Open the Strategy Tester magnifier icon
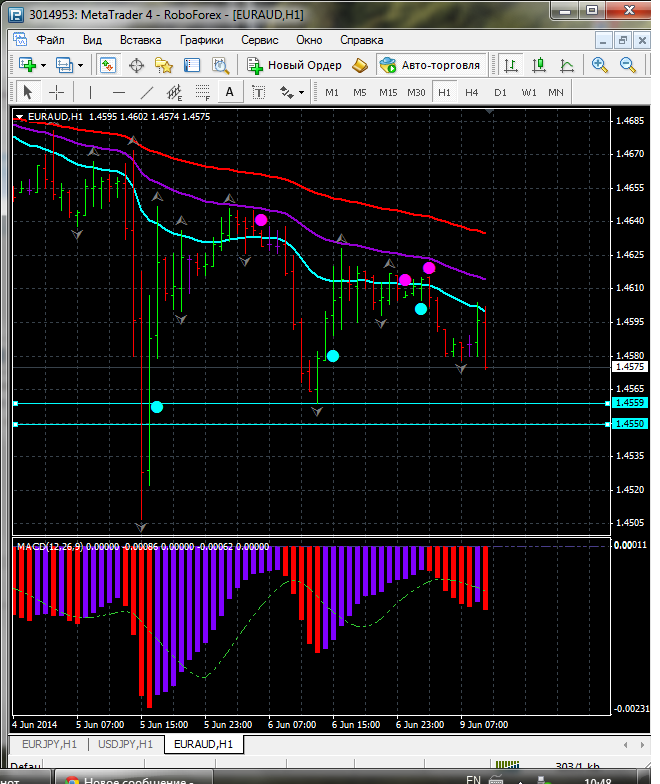 click(x=220, y=66)
